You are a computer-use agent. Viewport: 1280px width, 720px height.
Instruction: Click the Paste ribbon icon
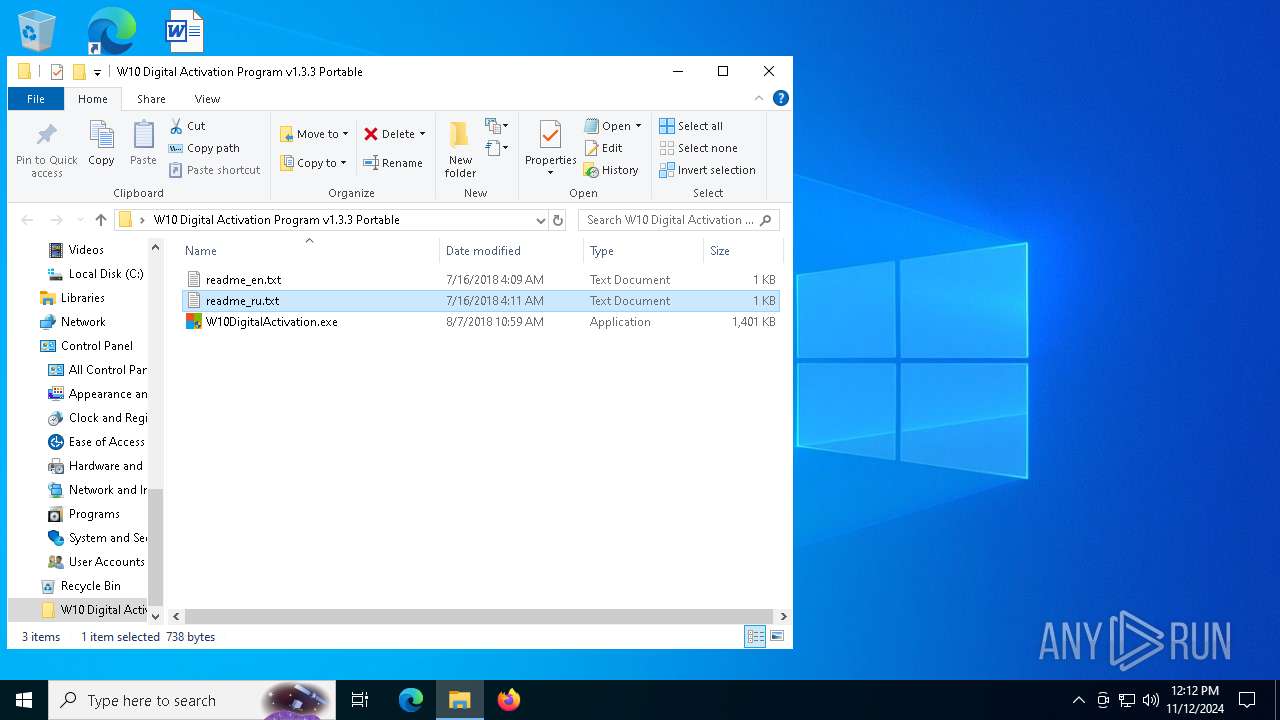pos(143,143)
